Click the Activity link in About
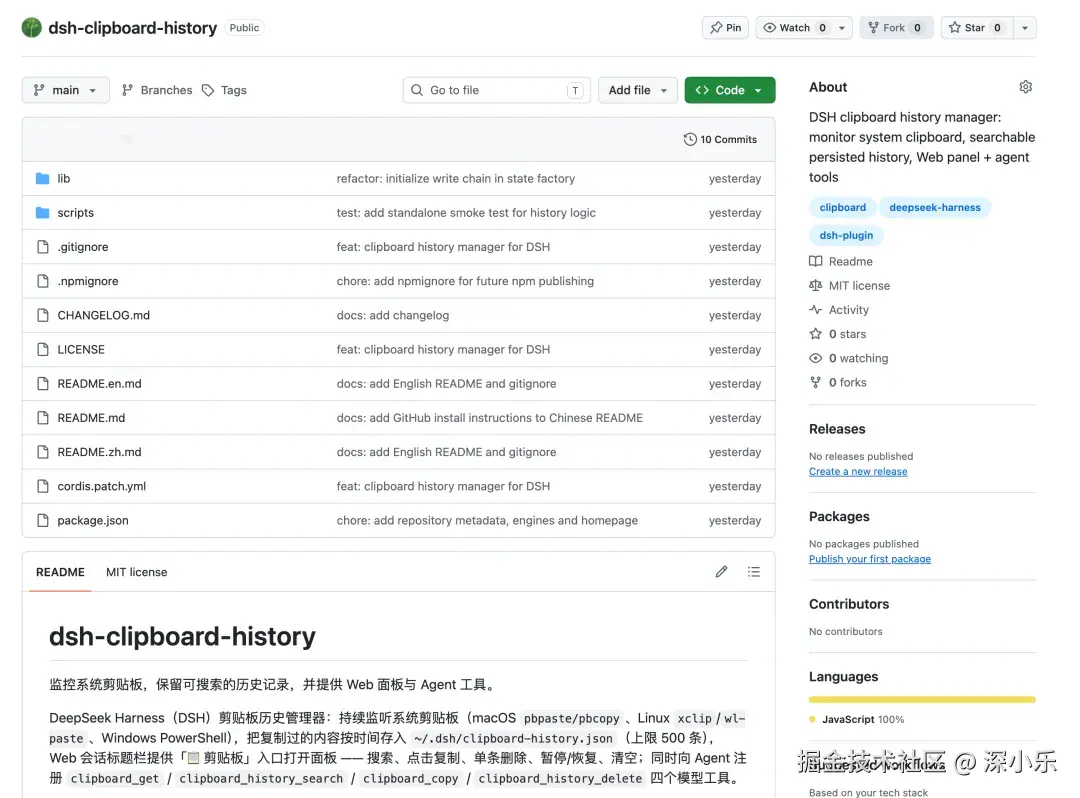 pos(849,310)
